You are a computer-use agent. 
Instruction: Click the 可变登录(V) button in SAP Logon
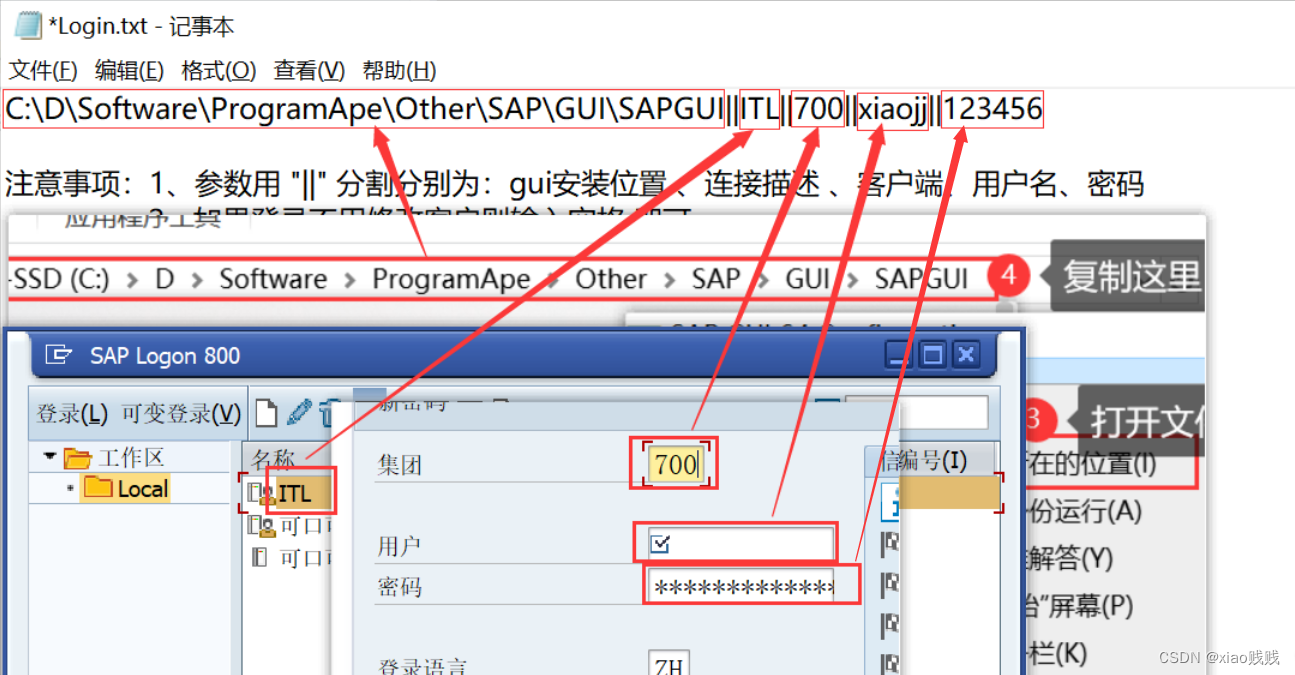(181, 413)
